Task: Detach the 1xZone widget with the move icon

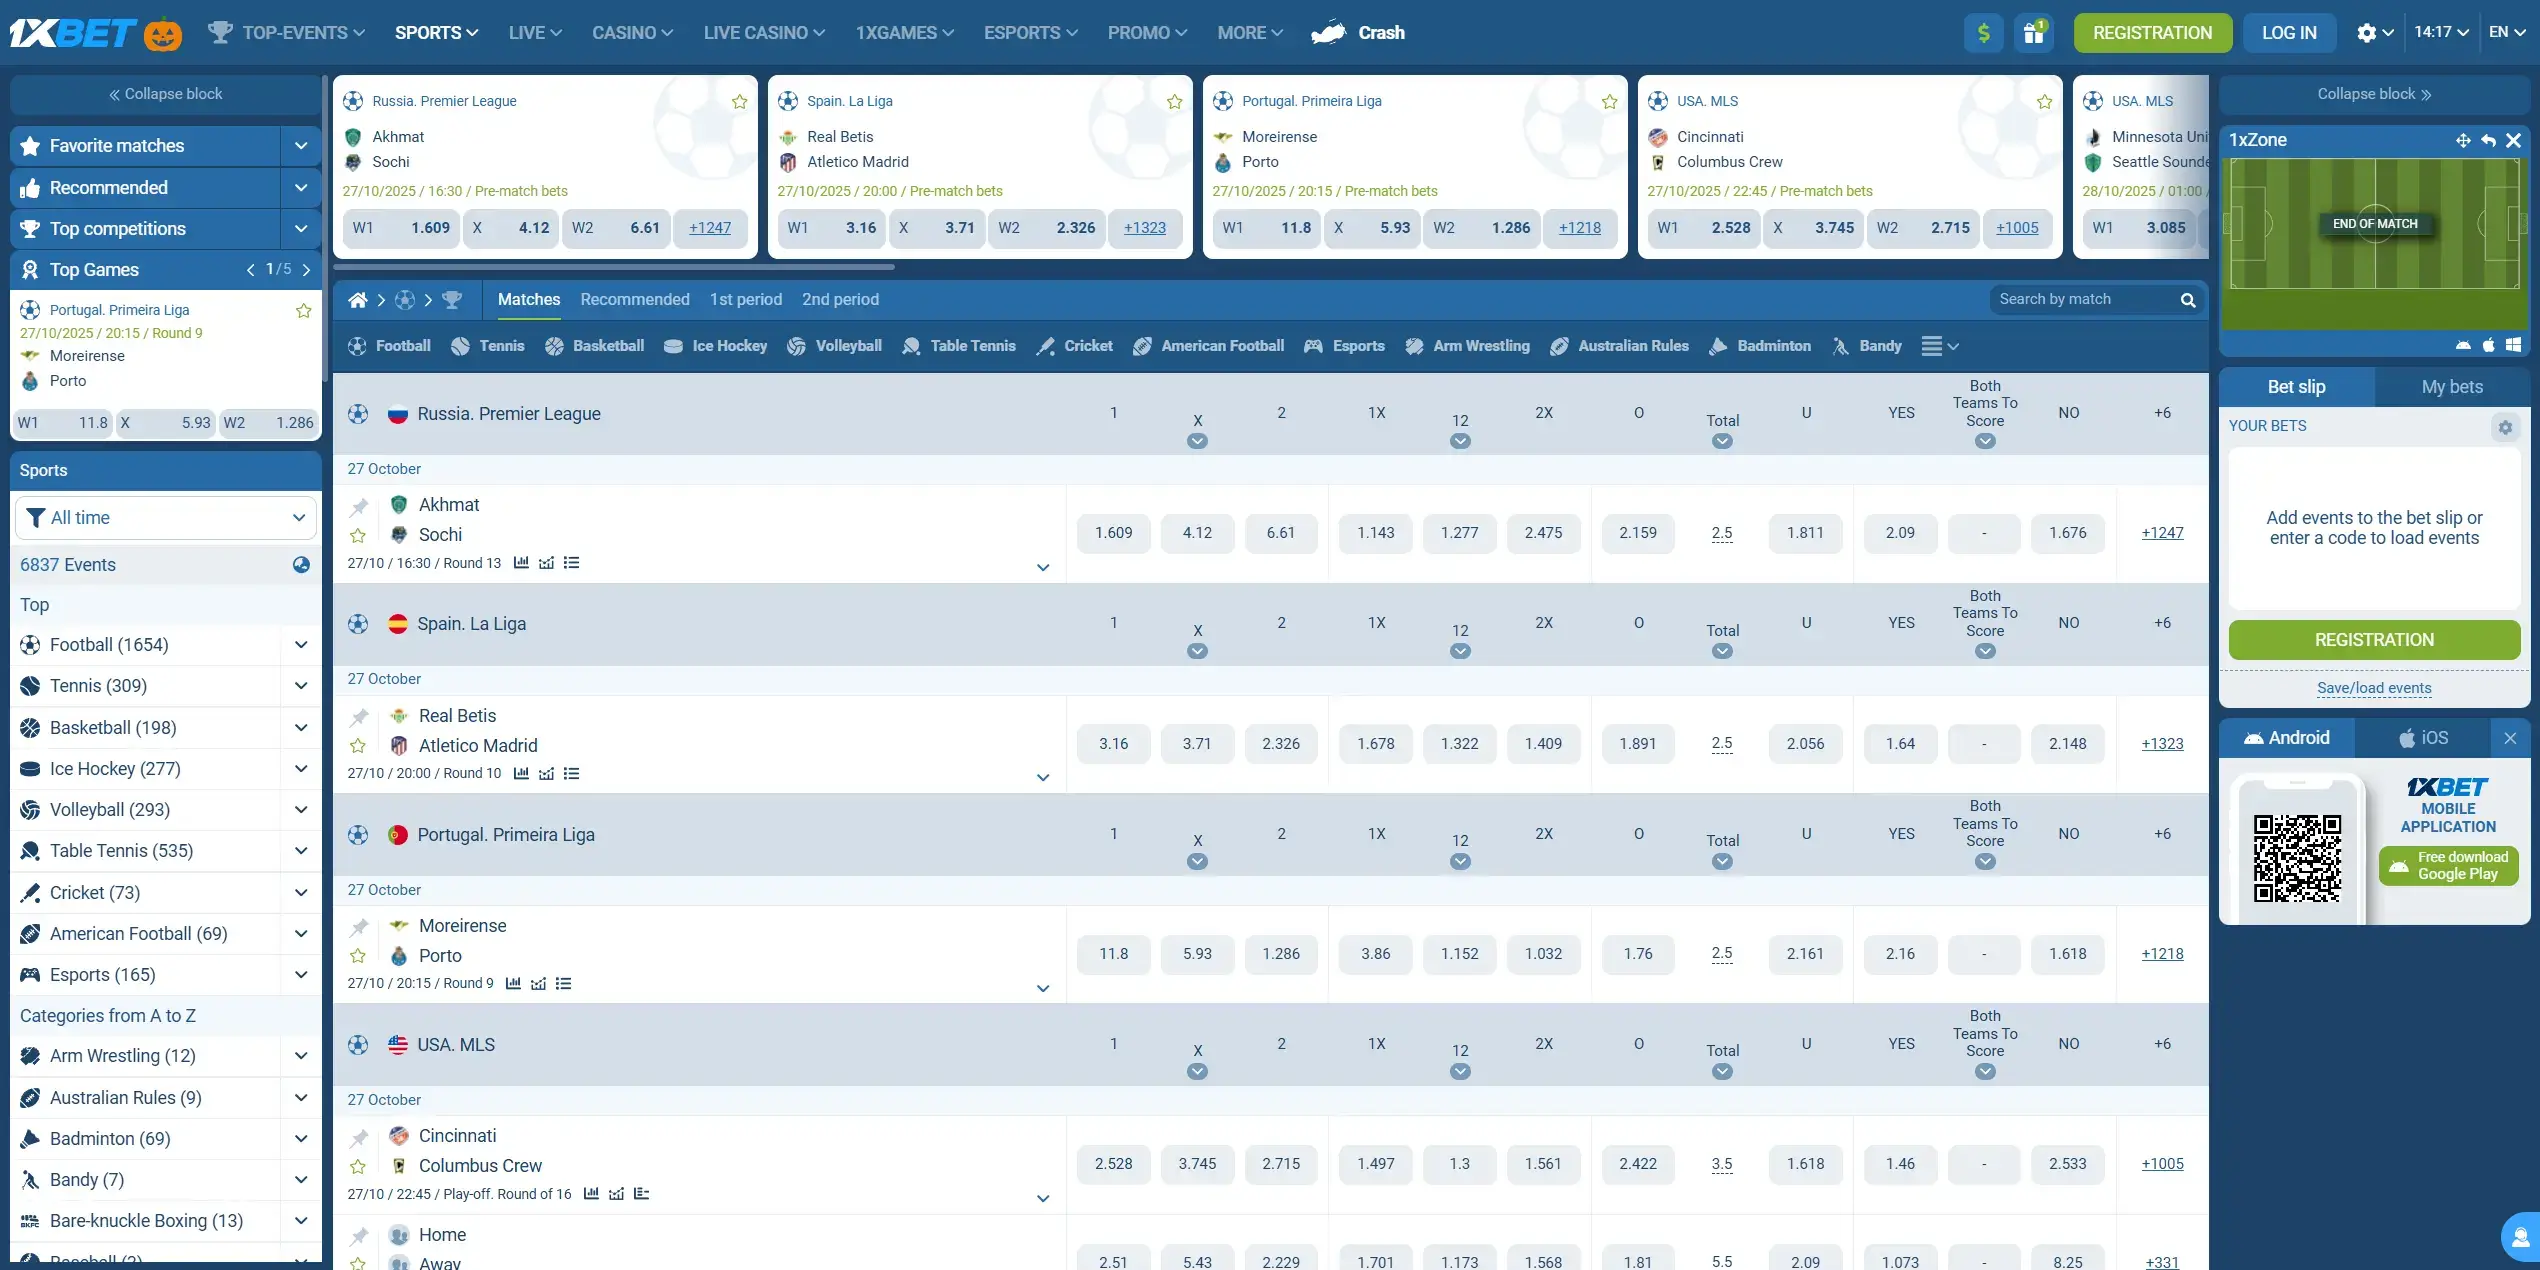Action: (x=2463, y=141)
